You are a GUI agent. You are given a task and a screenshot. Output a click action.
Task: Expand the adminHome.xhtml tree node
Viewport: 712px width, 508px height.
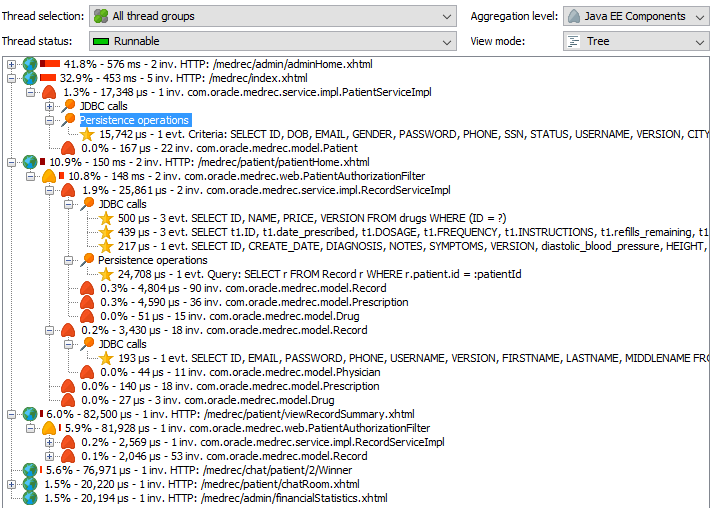11,64
